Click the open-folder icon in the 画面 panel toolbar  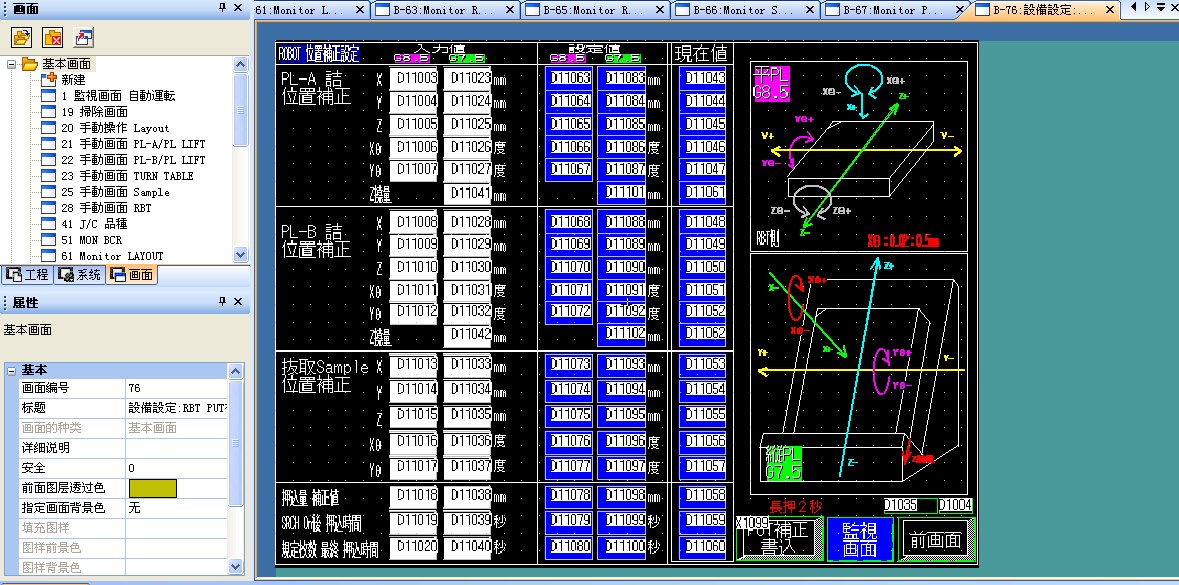pos(22,39)
